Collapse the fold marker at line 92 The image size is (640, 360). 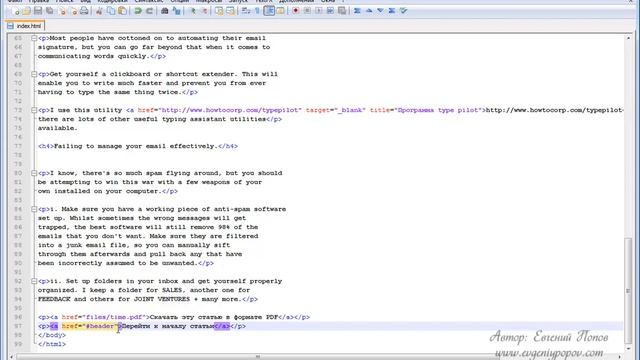[34, 281]
